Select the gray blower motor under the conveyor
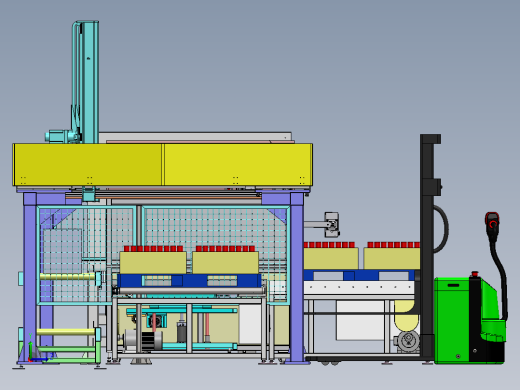This screenshot has height=390, width=520. coord(407,341)
